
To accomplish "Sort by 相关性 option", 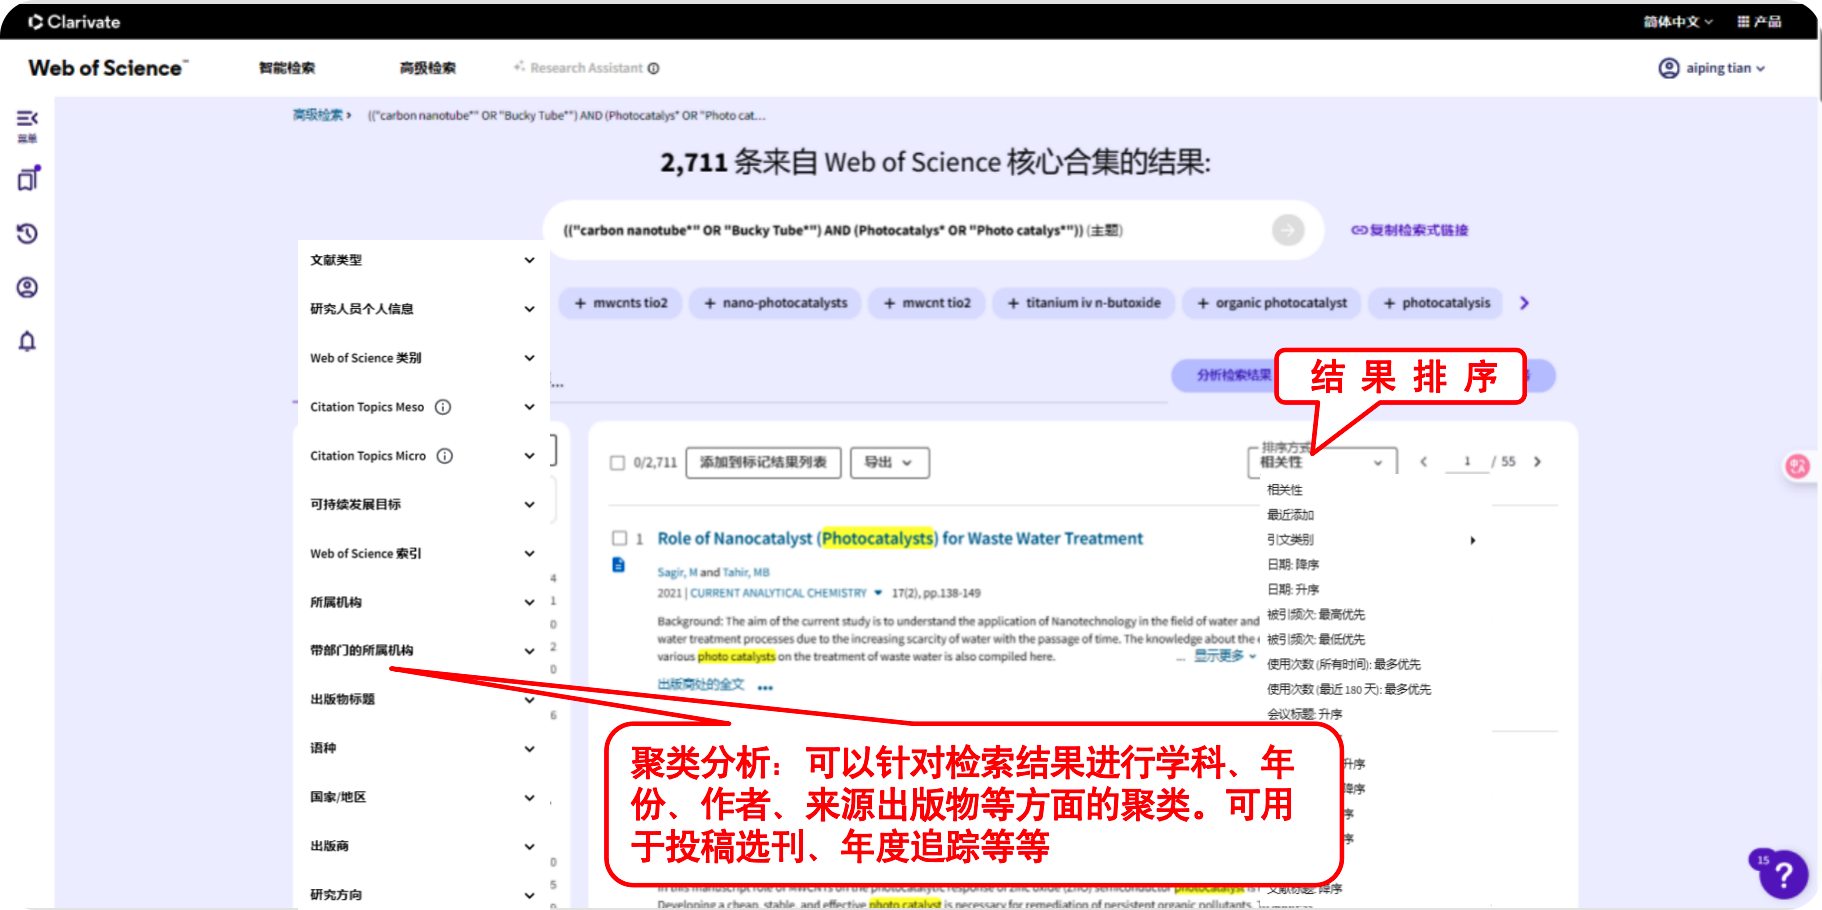I will (1285, 490).
